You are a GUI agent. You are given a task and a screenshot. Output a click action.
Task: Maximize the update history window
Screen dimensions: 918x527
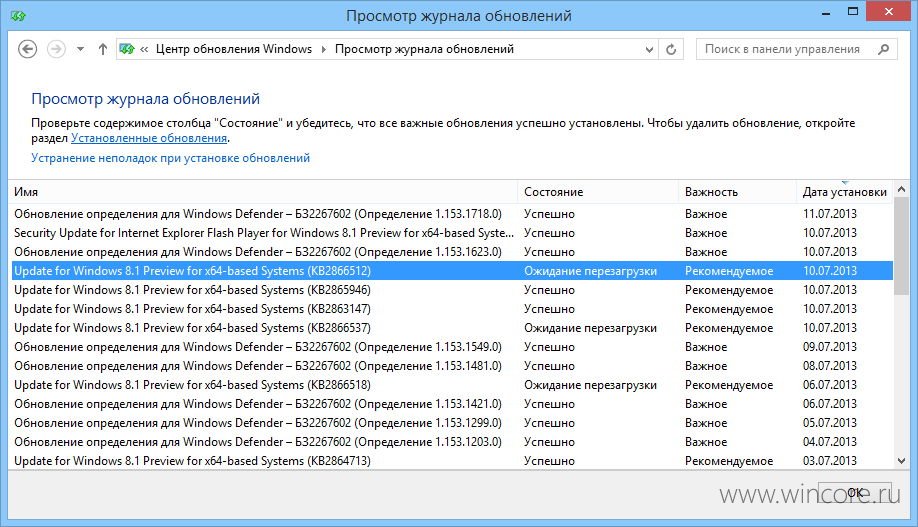pos(853,12)
